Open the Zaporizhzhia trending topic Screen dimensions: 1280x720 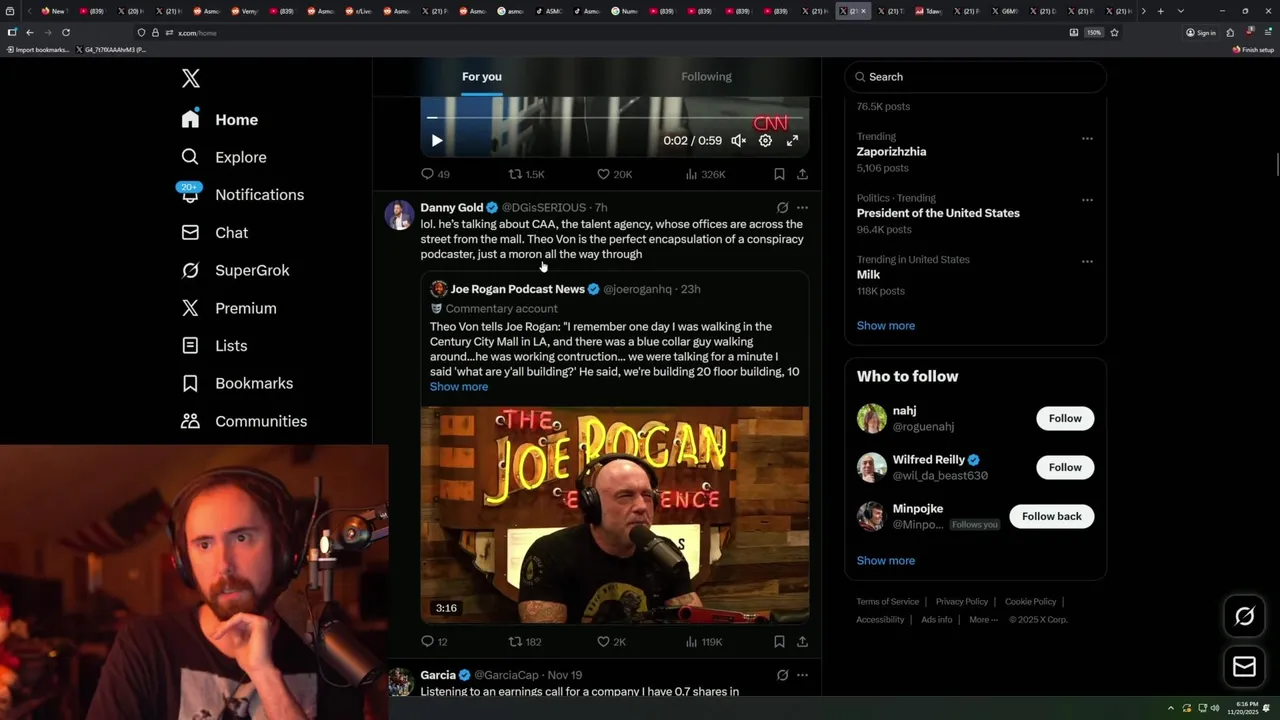[891, 152]
